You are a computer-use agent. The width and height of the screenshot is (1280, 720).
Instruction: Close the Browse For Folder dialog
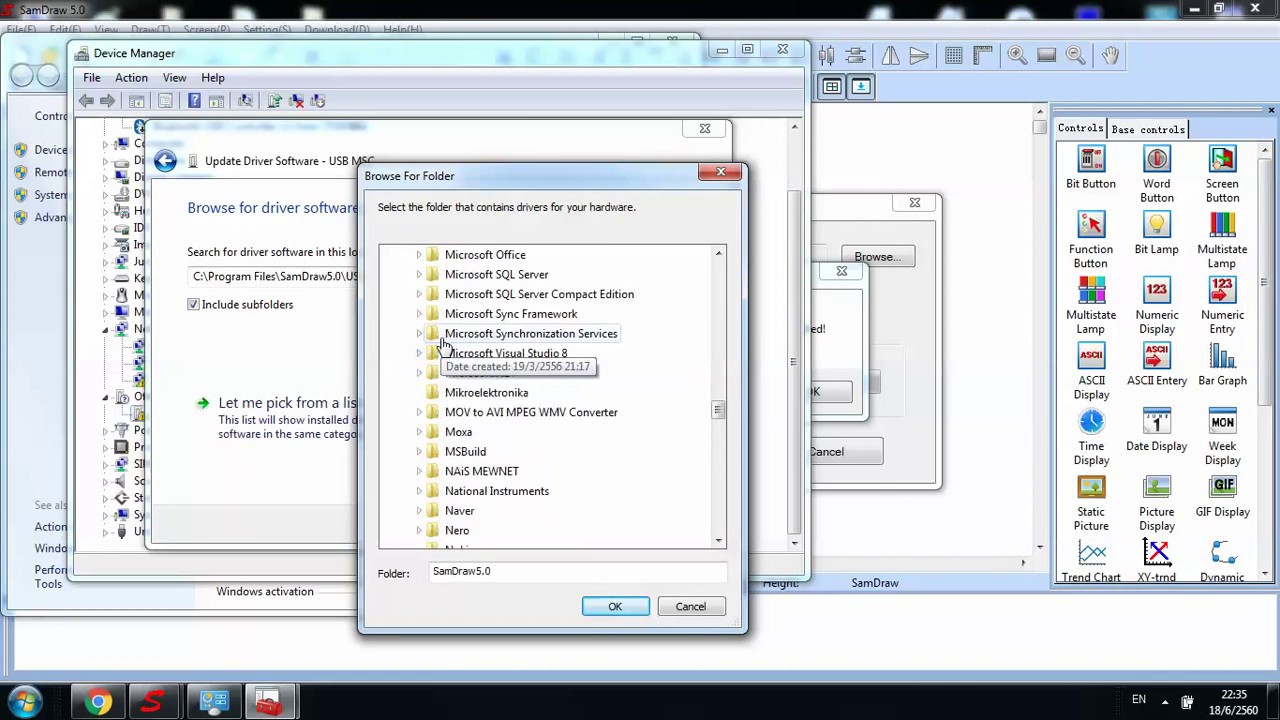point(720,172)
